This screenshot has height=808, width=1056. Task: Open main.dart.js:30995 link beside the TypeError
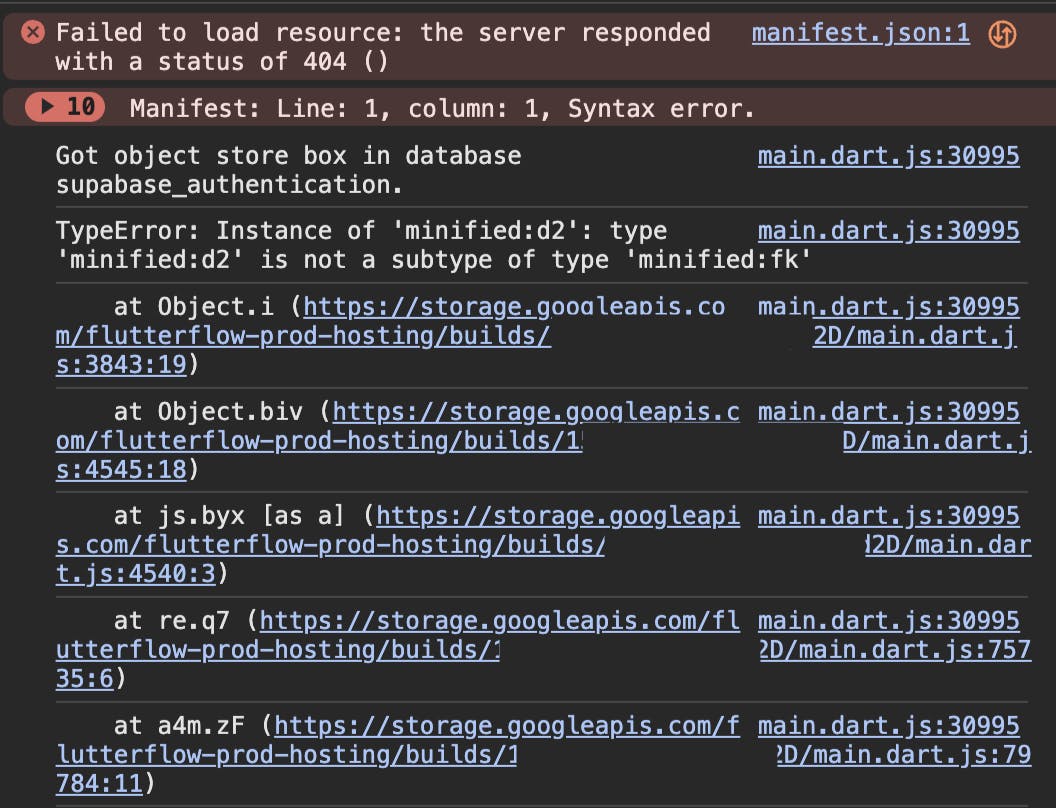pyautogui.click(x=888, y=231)
